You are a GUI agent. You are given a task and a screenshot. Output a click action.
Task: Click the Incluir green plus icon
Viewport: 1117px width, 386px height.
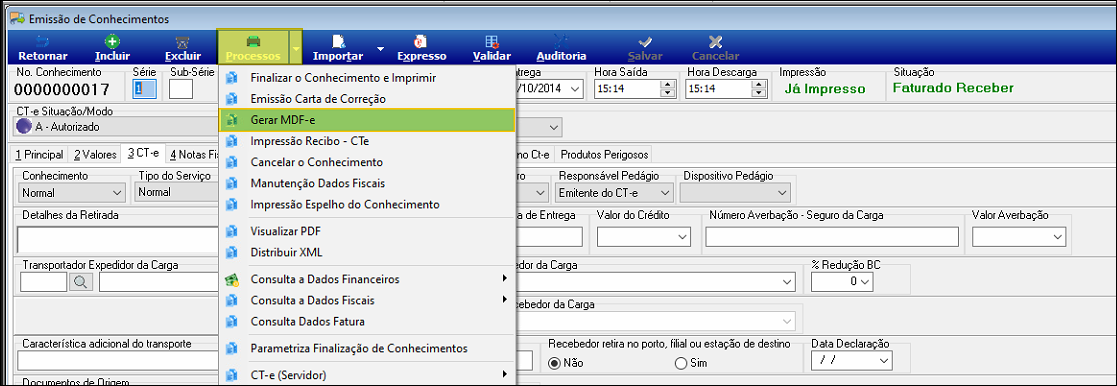[x=112, y=41]
